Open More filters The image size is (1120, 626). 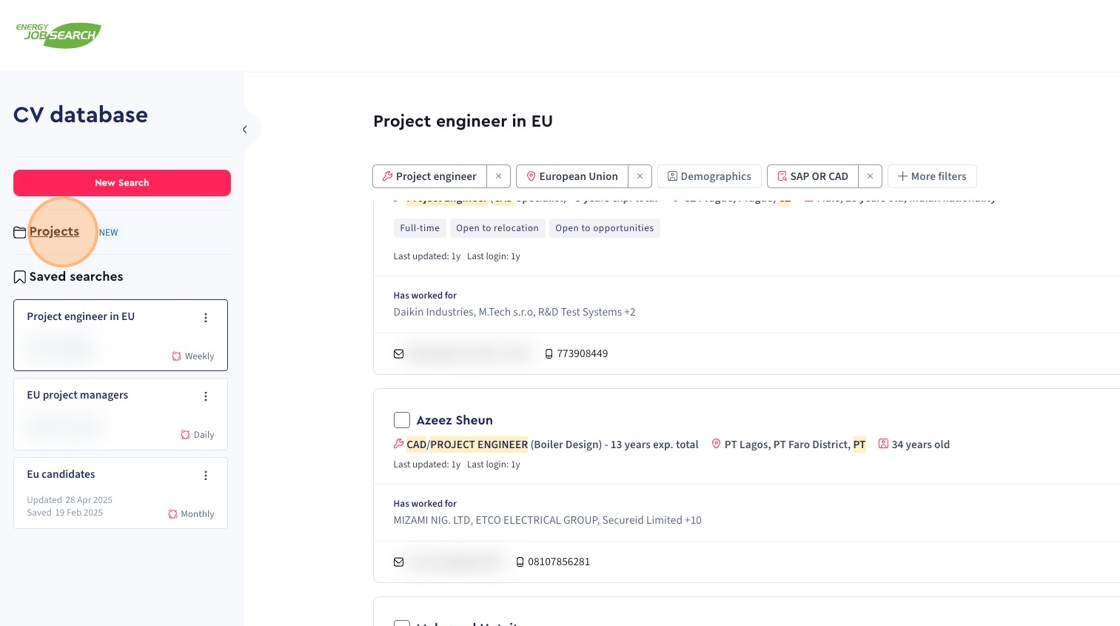[x=932, y=176]
